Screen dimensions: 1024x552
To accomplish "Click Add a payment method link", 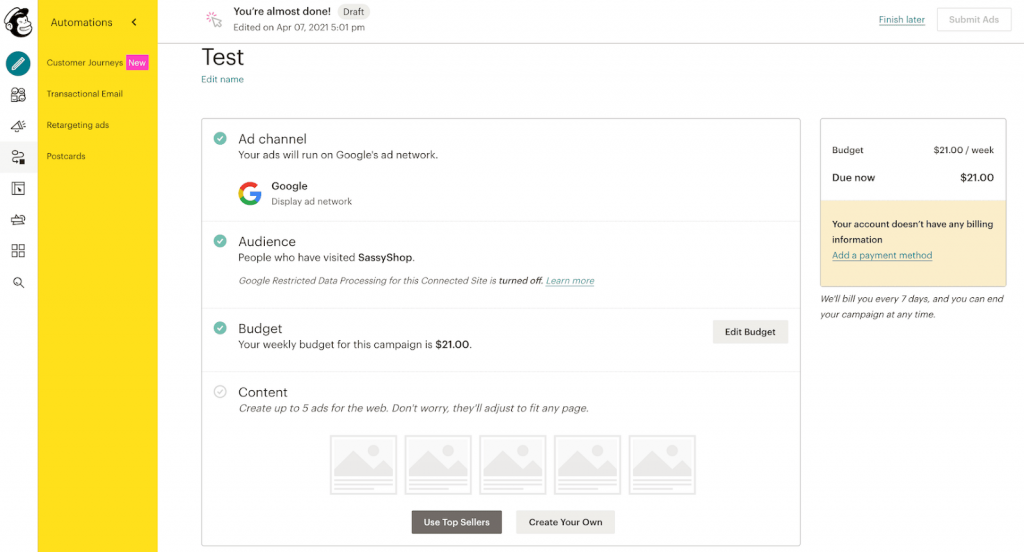I will pos(882,255).
